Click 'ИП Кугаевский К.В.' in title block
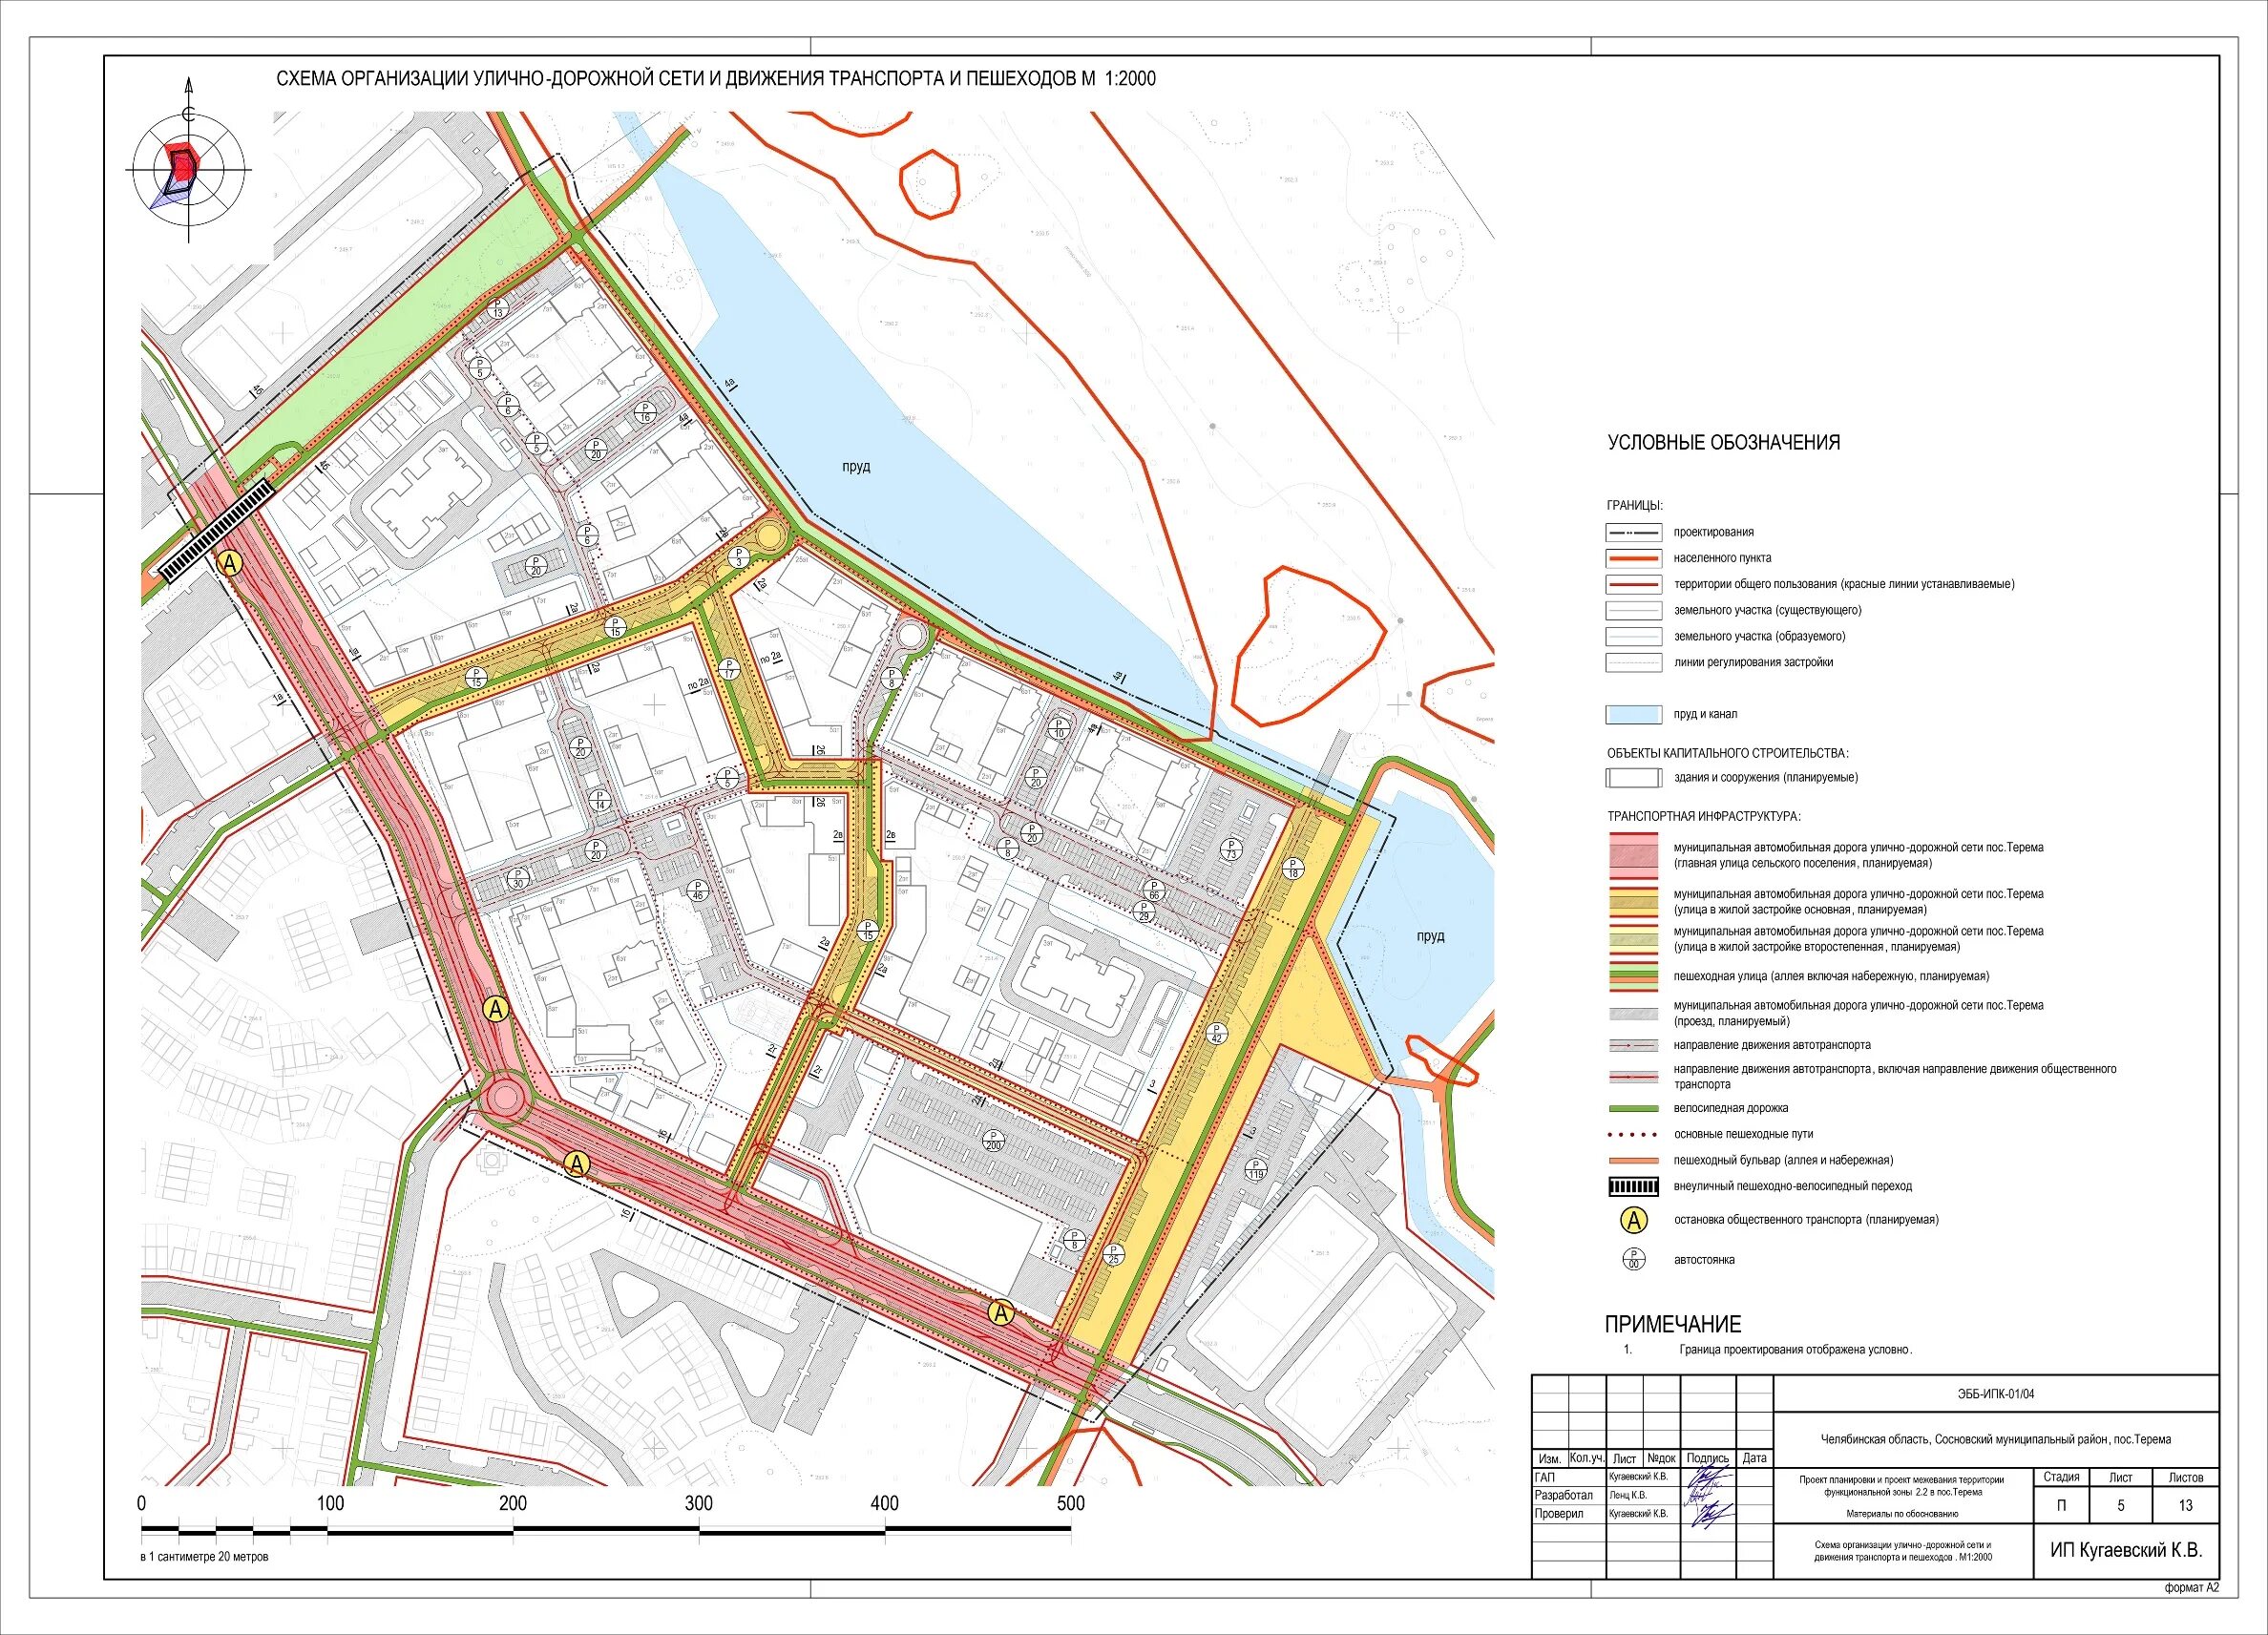Image resolution: width=2268 pixels, height=1635 pixels. click(x=2126, y=1550)
